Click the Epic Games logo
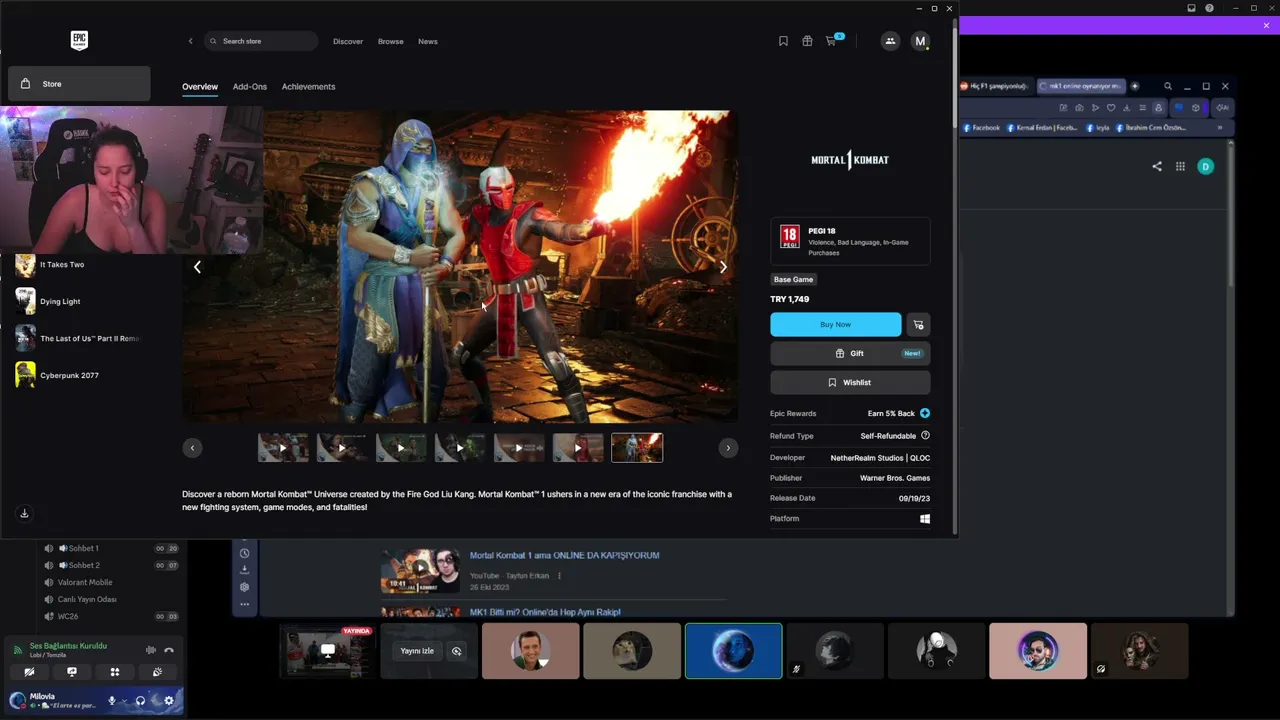Viewport: 1280px width, 720px height. pyautogui.click(x=79, y=40)
